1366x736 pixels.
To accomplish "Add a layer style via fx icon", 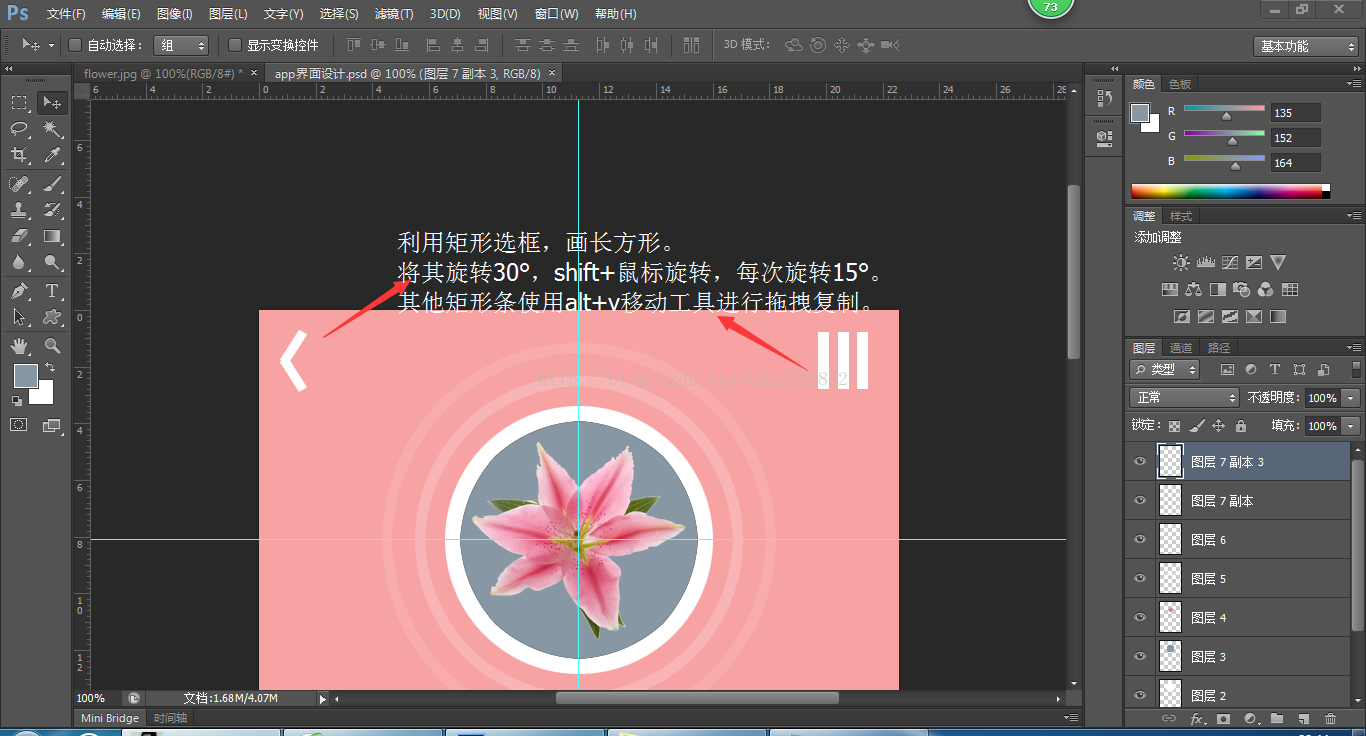I will click(1196, 718).
